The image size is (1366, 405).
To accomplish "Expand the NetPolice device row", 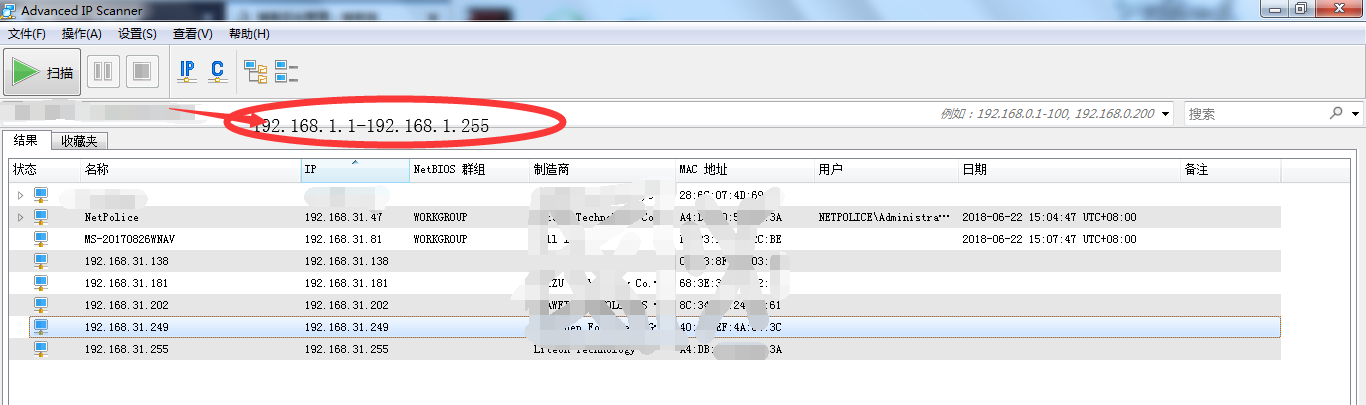I will pyautogui.click(x=20, y=216).
